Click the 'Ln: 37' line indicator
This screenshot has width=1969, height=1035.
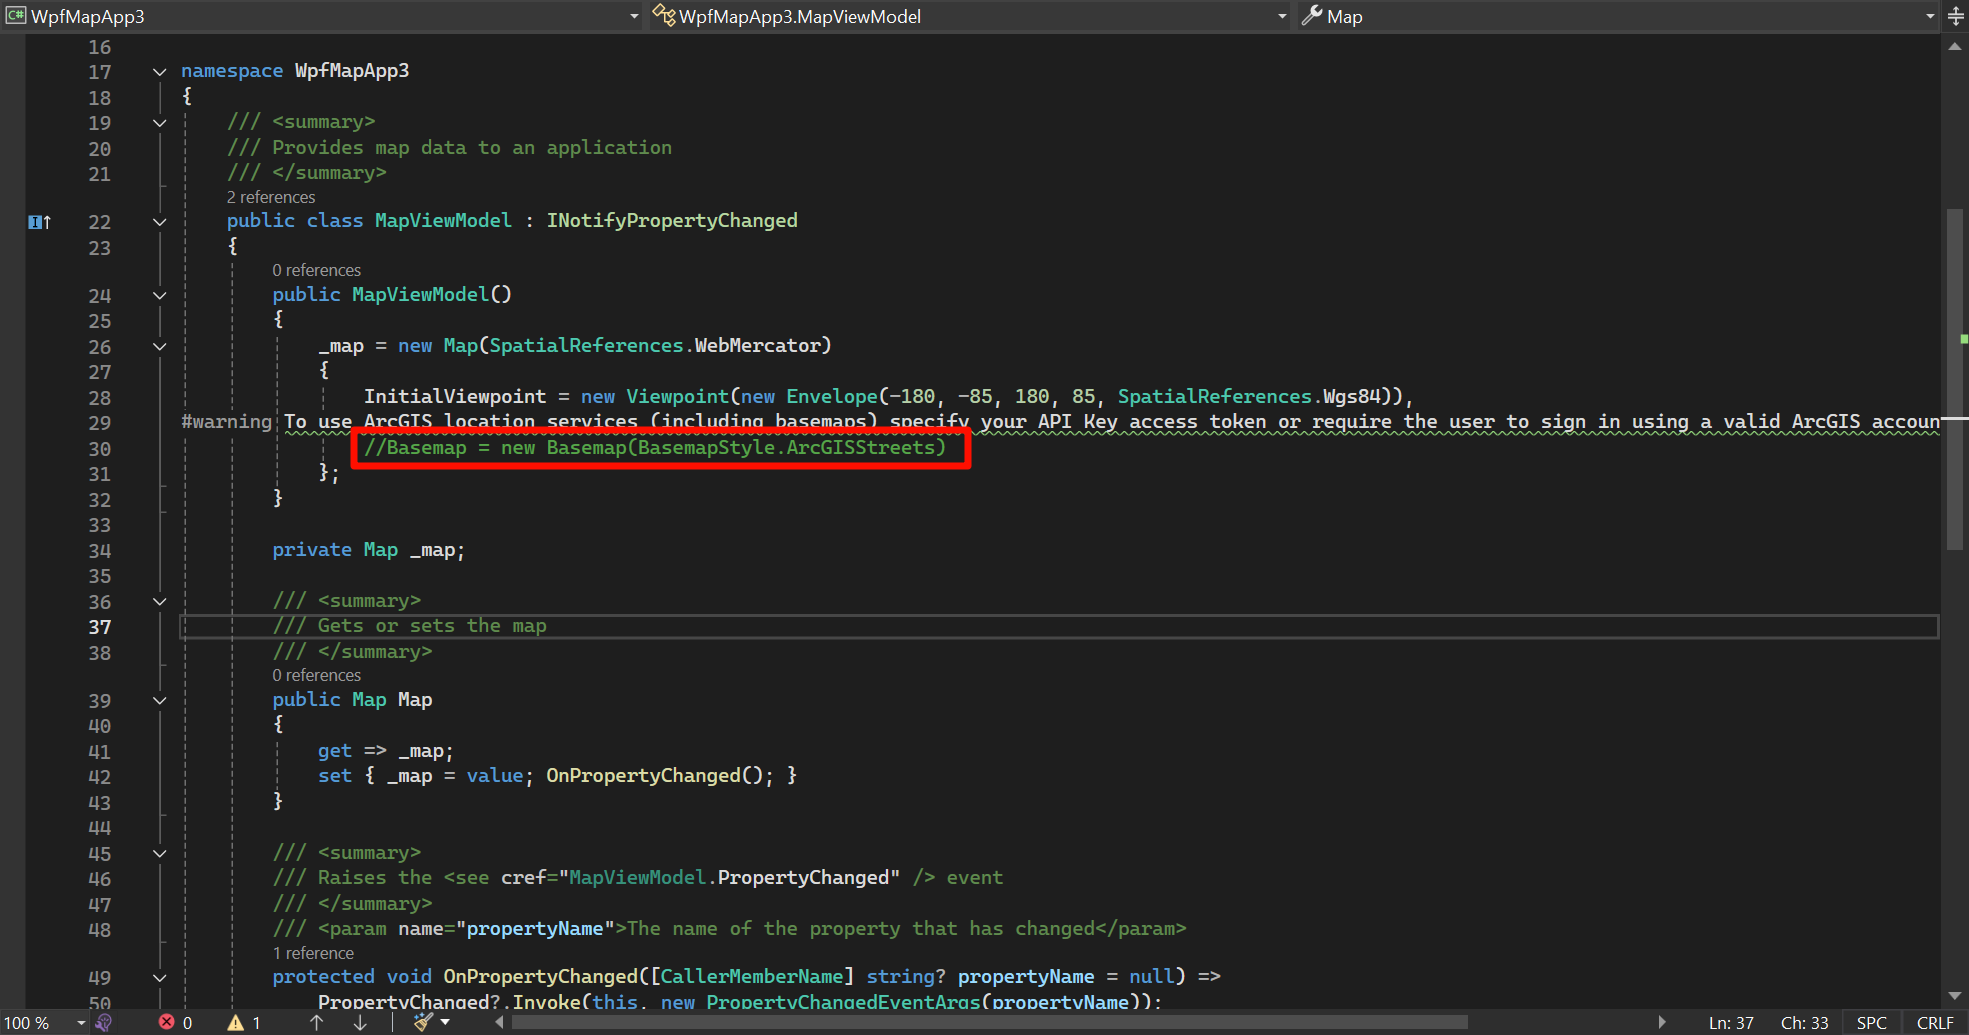point(1731,1023)
